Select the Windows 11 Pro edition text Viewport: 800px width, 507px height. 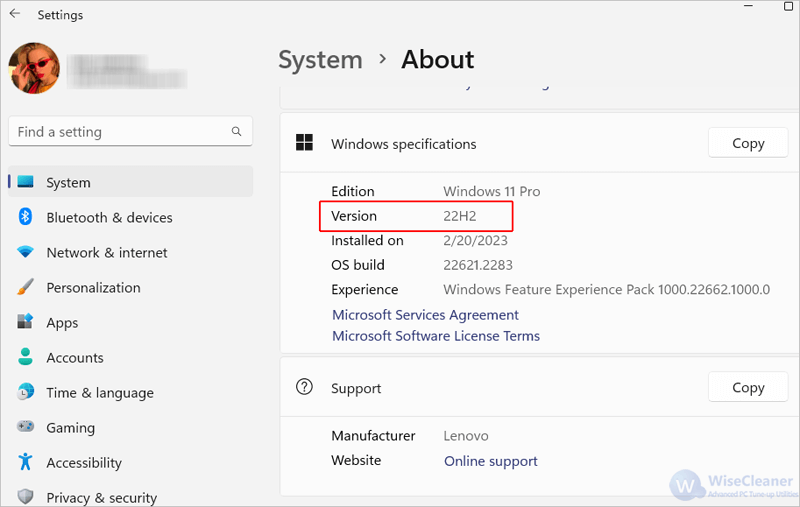click(492, 191)
